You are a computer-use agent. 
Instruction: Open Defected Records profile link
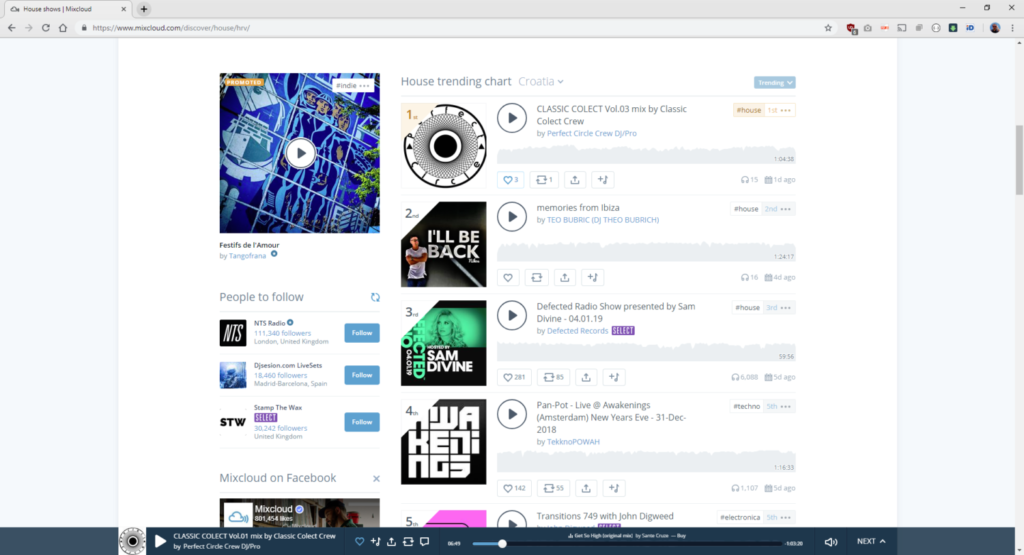(577, 331)
